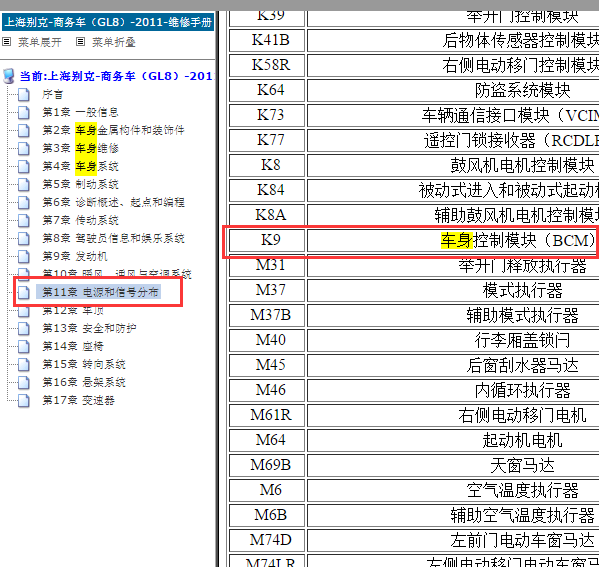Viewport: 599px width, 567px height.
Task: Open 第17章 变速器 chapter
Action: [x=78, y=400]
